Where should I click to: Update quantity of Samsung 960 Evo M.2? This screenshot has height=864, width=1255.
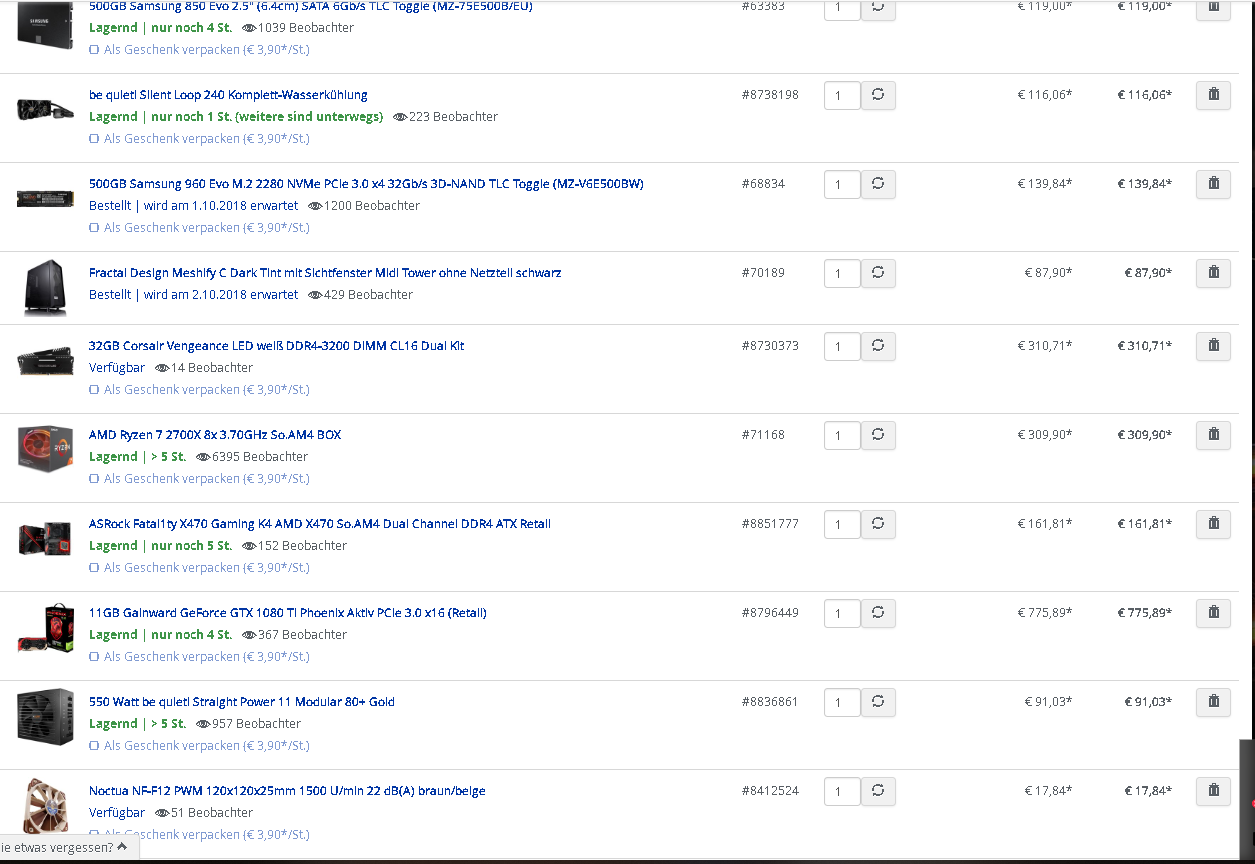(878, 185)
